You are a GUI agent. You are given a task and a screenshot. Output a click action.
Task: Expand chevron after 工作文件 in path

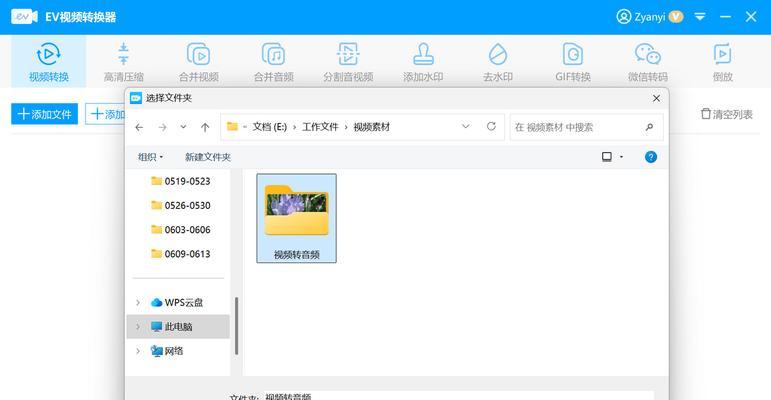(x=346, y=127)
